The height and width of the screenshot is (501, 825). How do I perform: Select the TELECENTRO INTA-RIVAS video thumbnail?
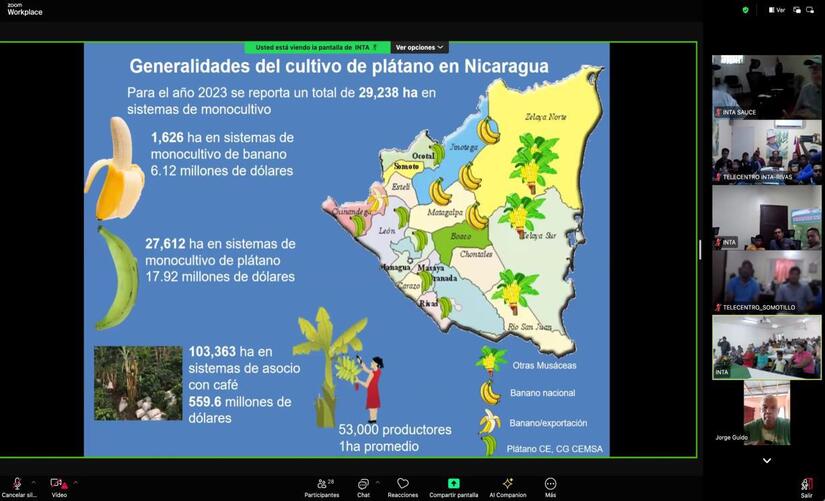[x=767, y=152]
